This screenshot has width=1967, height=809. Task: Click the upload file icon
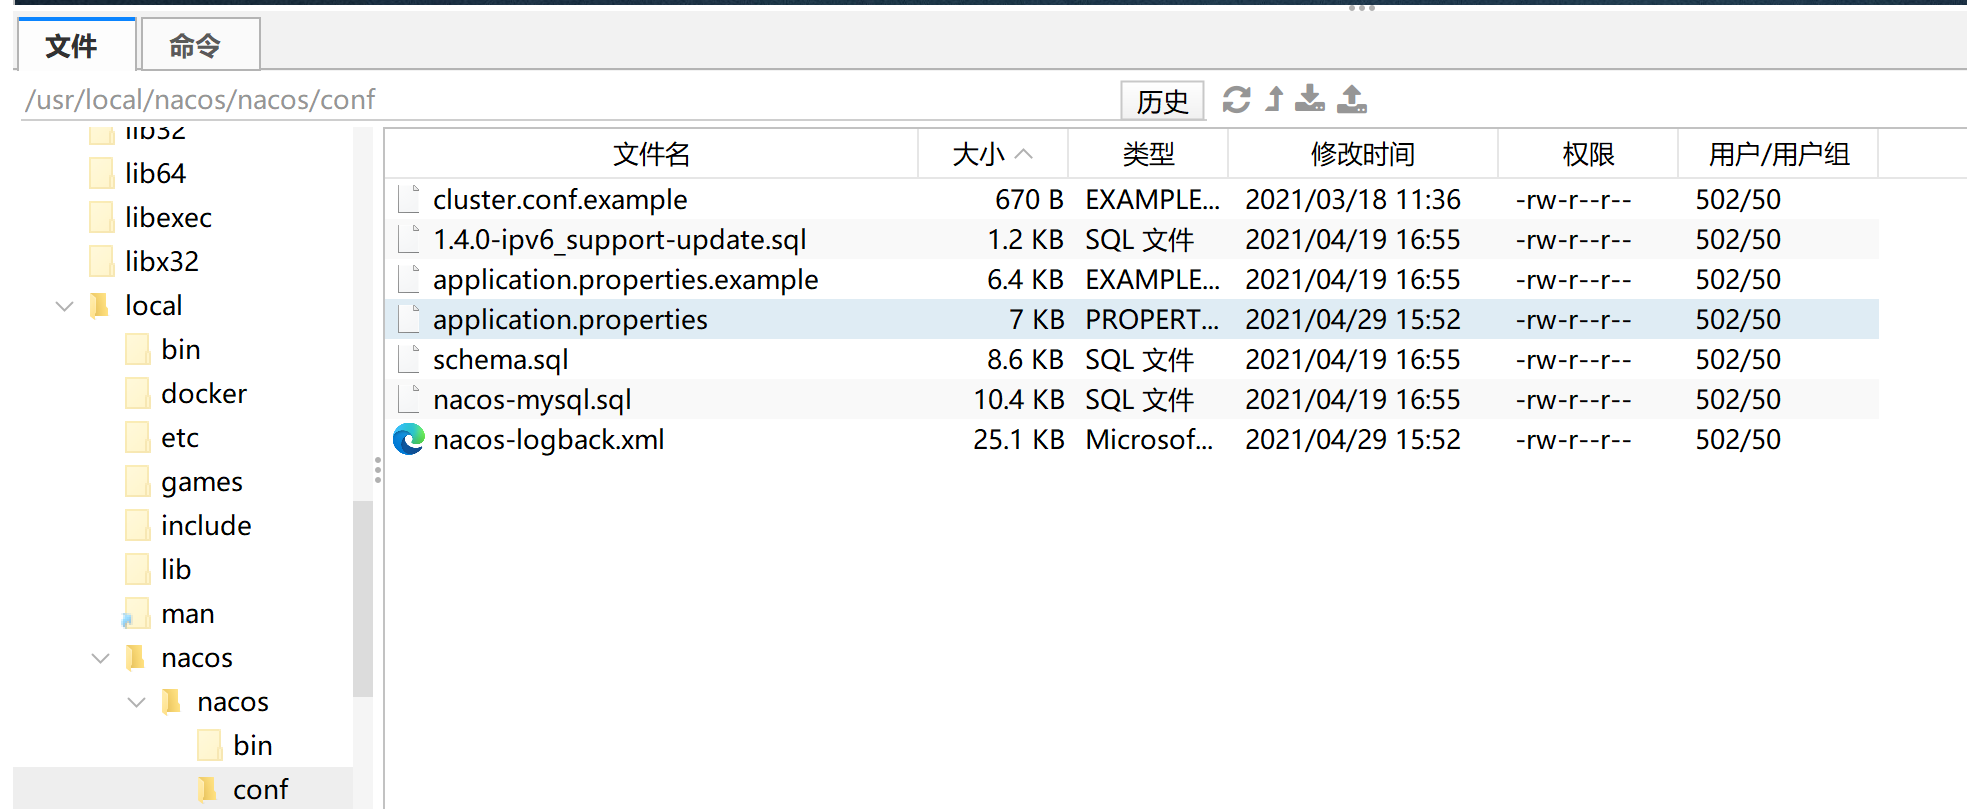pyautogui.click(x=1352, y=98)
